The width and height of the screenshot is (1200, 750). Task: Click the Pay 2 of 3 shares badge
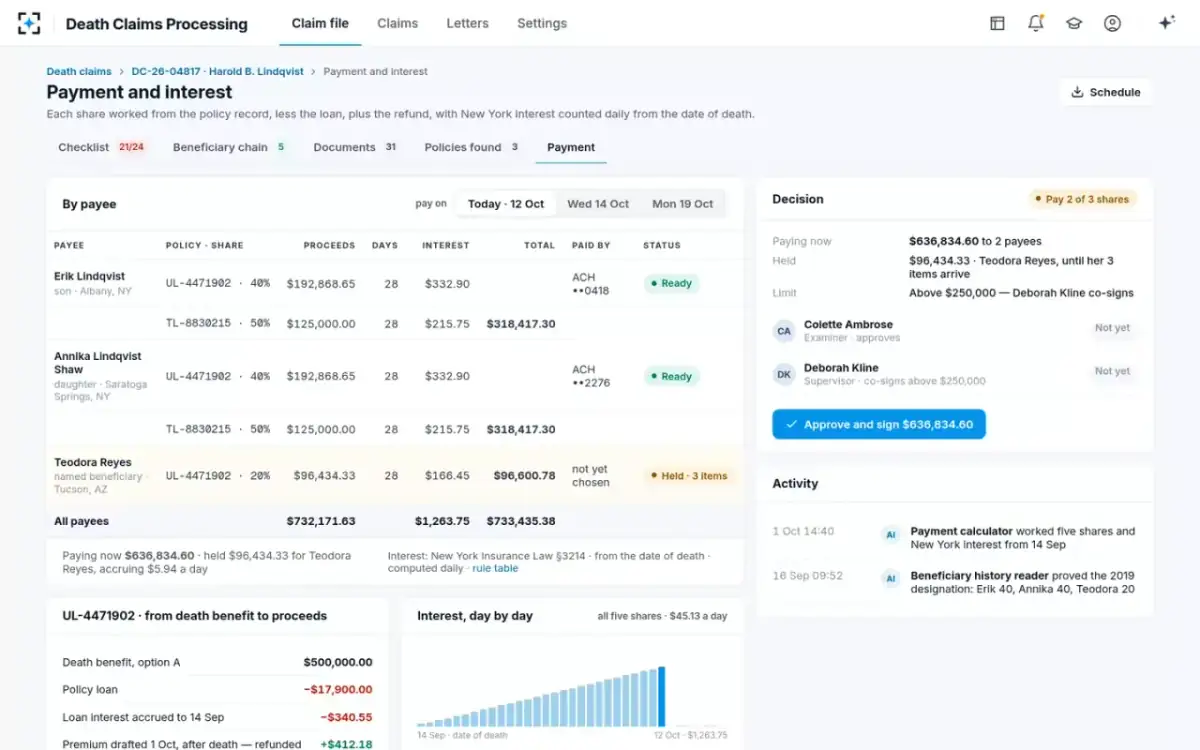(1083, 199)
